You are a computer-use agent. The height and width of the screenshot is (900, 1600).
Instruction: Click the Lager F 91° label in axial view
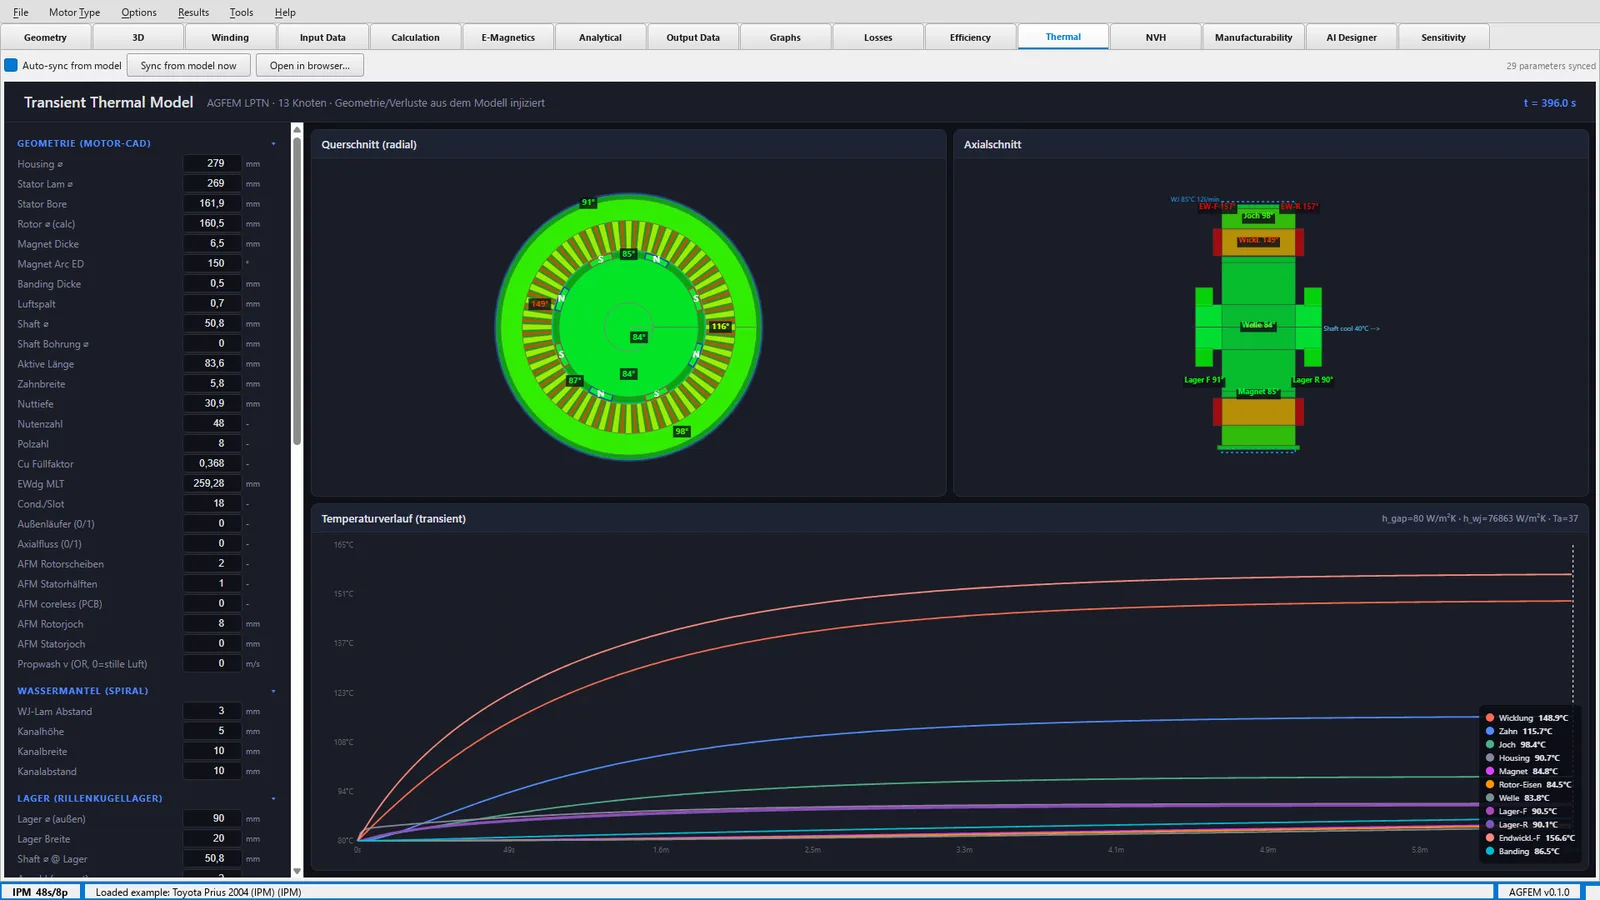[1204, 380]
